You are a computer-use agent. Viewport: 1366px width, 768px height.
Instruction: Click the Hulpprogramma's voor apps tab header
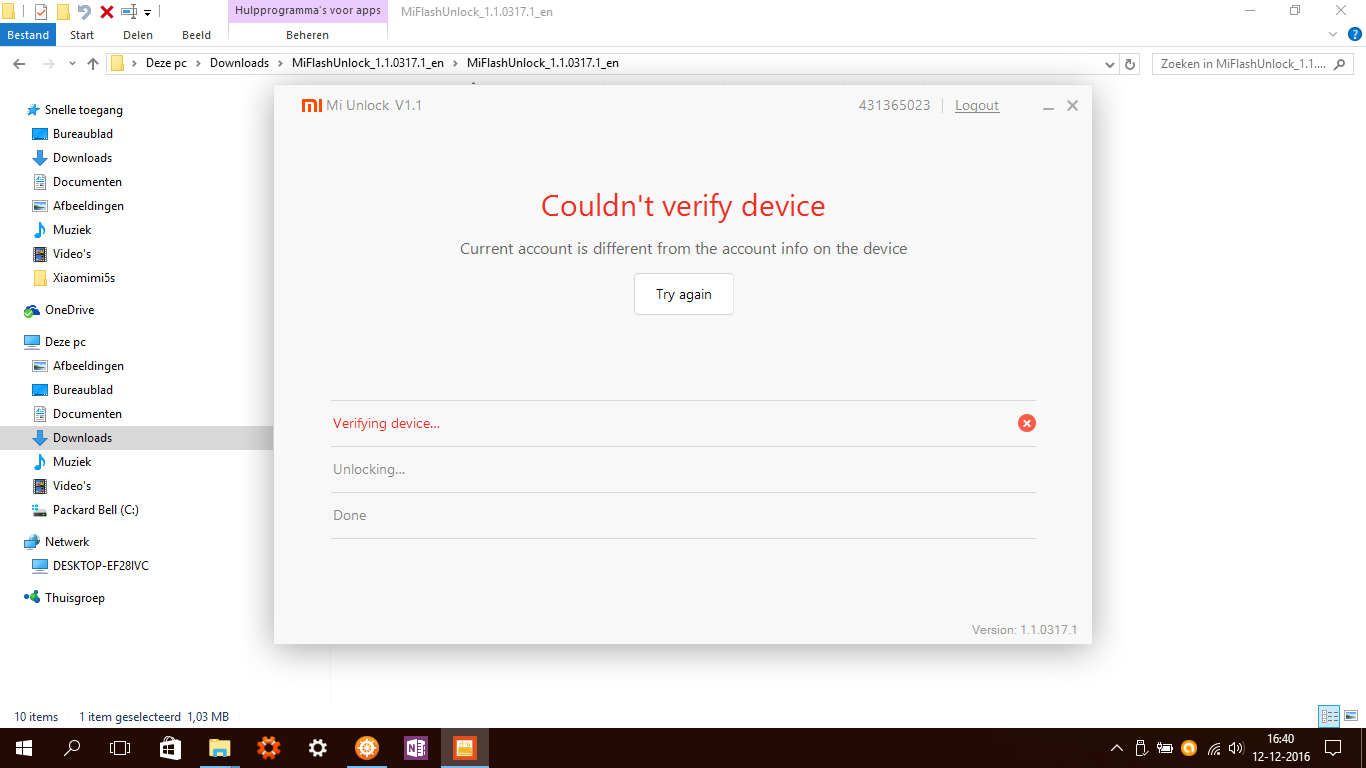coord(308,11)
